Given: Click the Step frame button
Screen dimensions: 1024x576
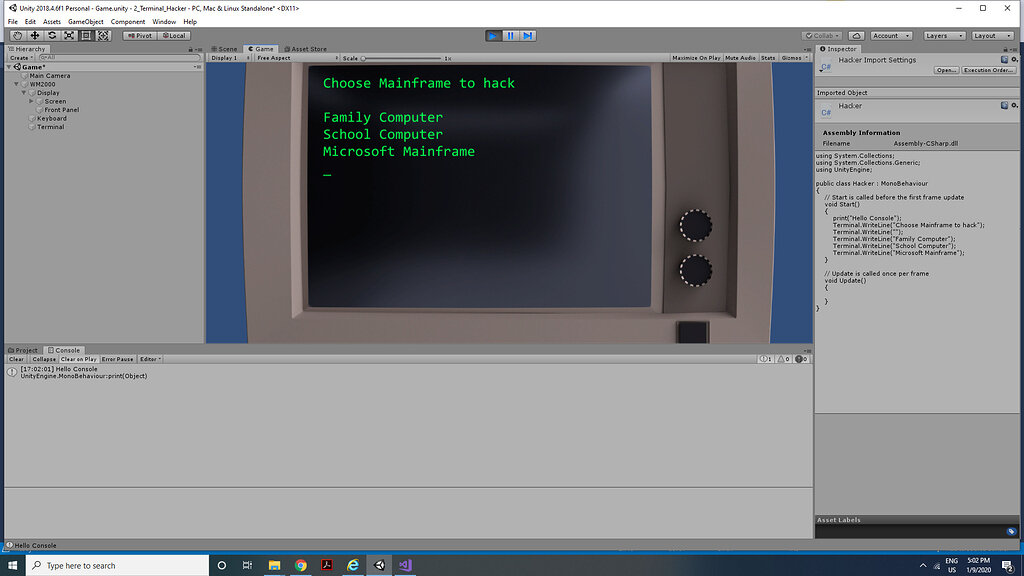Looking at the screenshot, I should (527, 35).
